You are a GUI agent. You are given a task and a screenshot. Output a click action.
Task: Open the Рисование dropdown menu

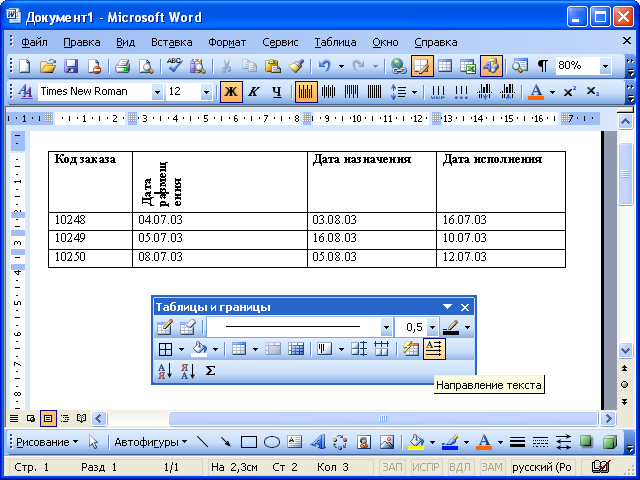(47, 442)
